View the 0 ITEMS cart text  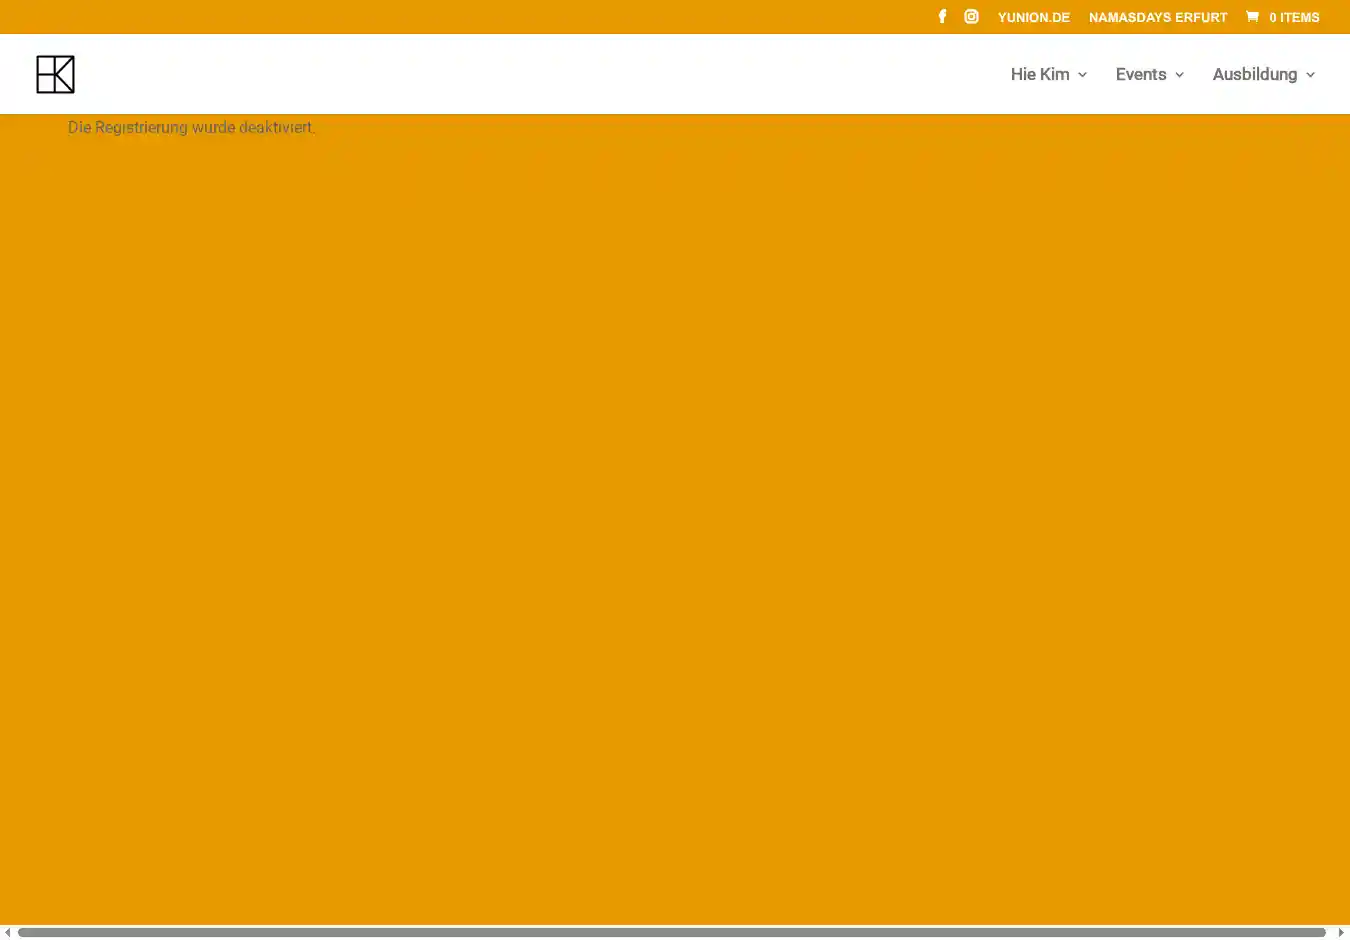[x=1294, y=17]
